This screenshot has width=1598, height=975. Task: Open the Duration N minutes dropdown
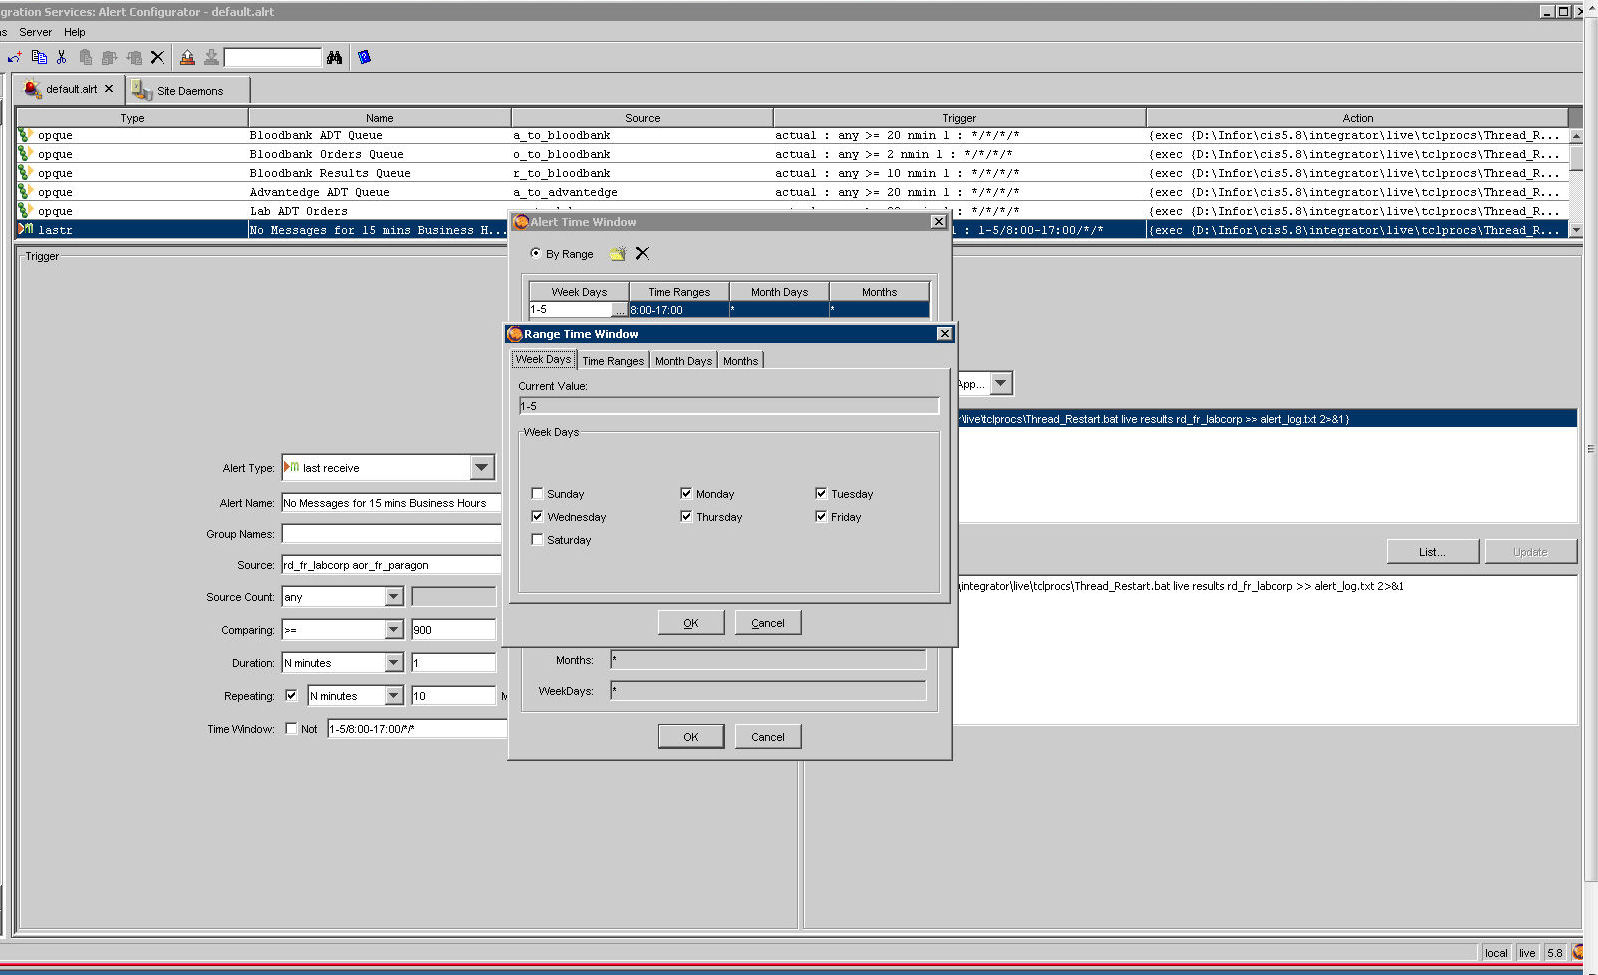point(393,663)
